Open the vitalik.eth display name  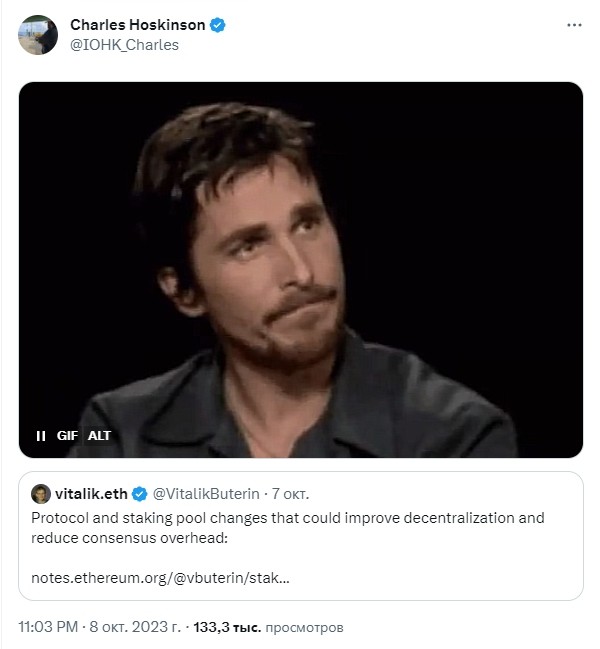(91, 494)
